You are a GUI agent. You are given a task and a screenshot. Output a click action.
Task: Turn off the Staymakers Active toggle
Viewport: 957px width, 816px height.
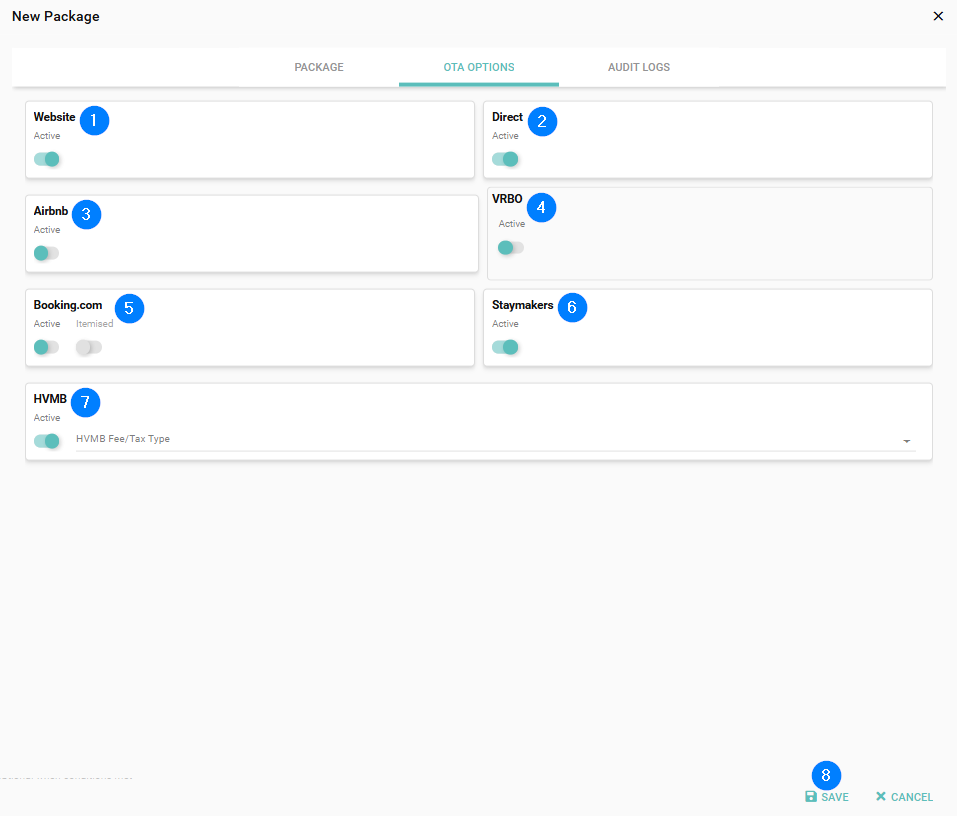pyautogui.click(x=505, y=347)
